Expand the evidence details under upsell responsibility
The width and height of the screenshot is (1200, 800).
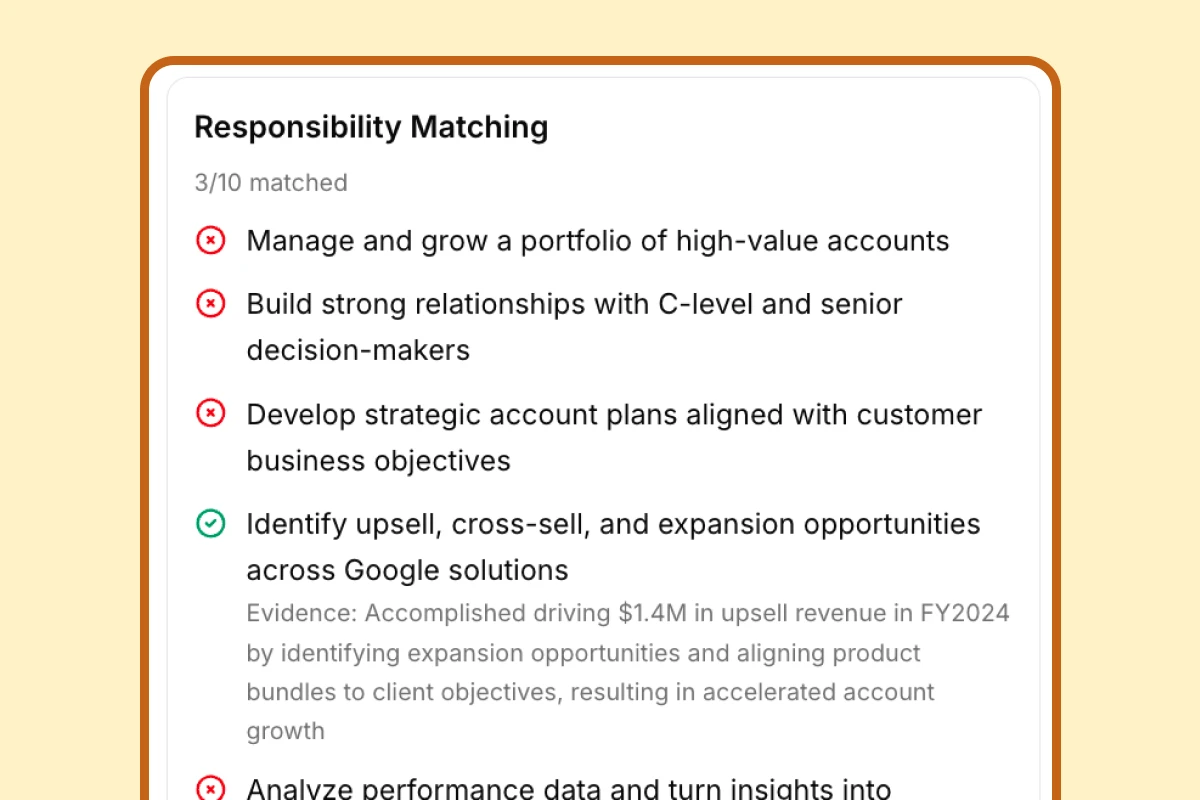coord(628,671)
